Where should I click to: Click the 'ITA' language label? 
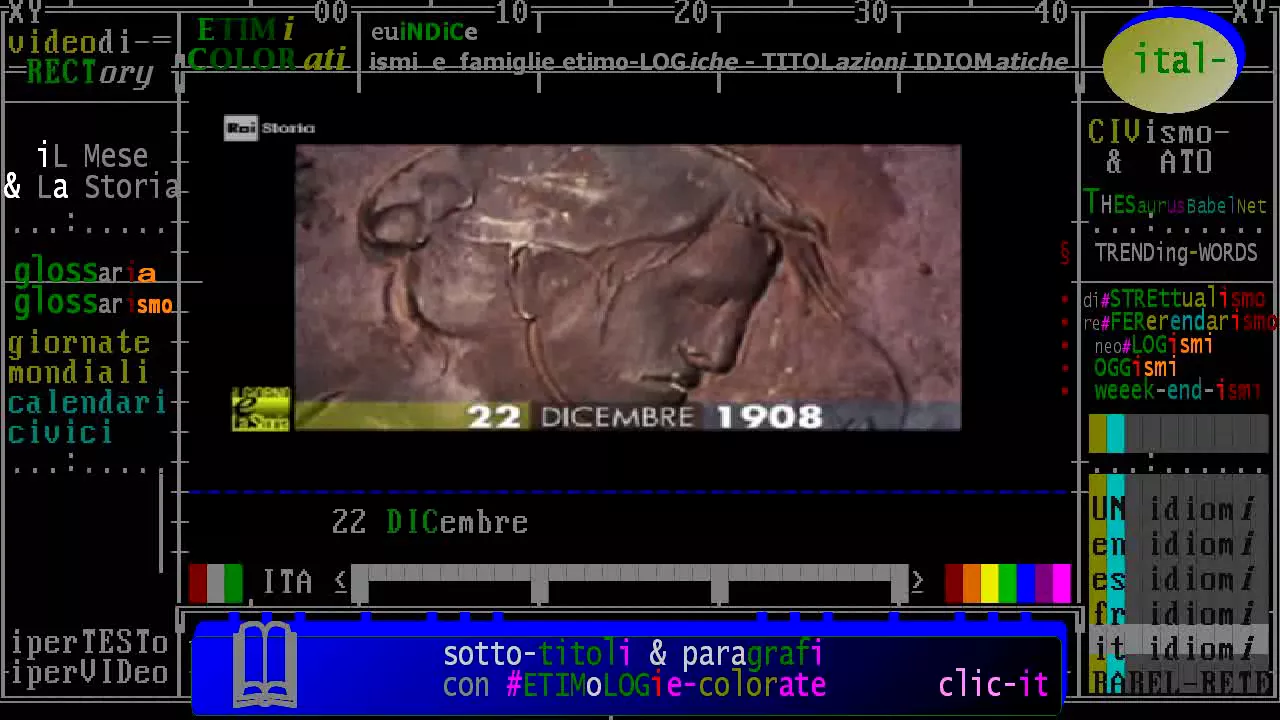coord(287,582)
